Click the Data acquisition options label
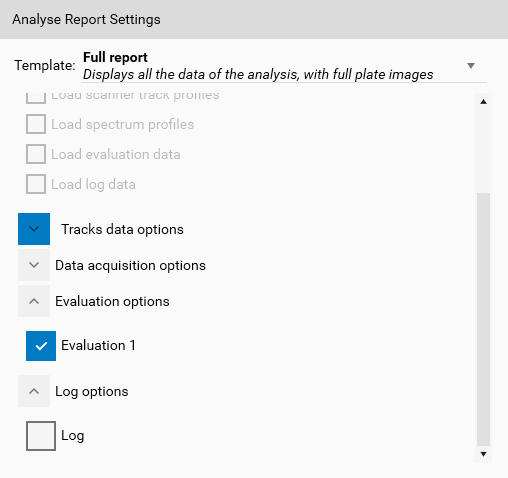Image resolution: width=508 pixels, height=478 pixels. point(130,265)
